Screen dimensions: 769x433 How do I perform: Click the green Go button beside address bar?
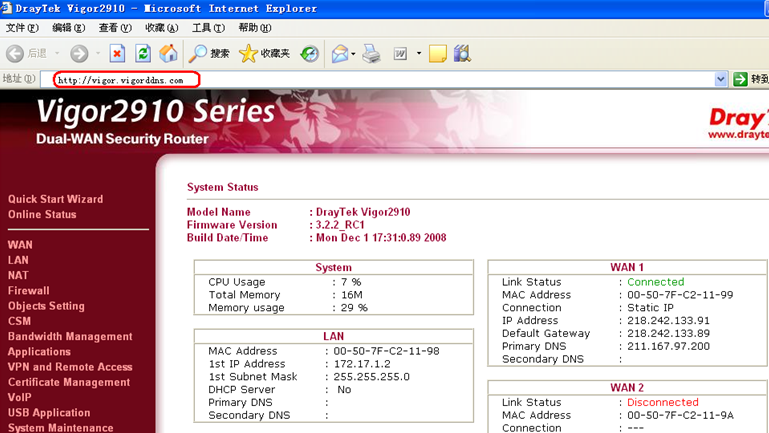tap(741, 79)
